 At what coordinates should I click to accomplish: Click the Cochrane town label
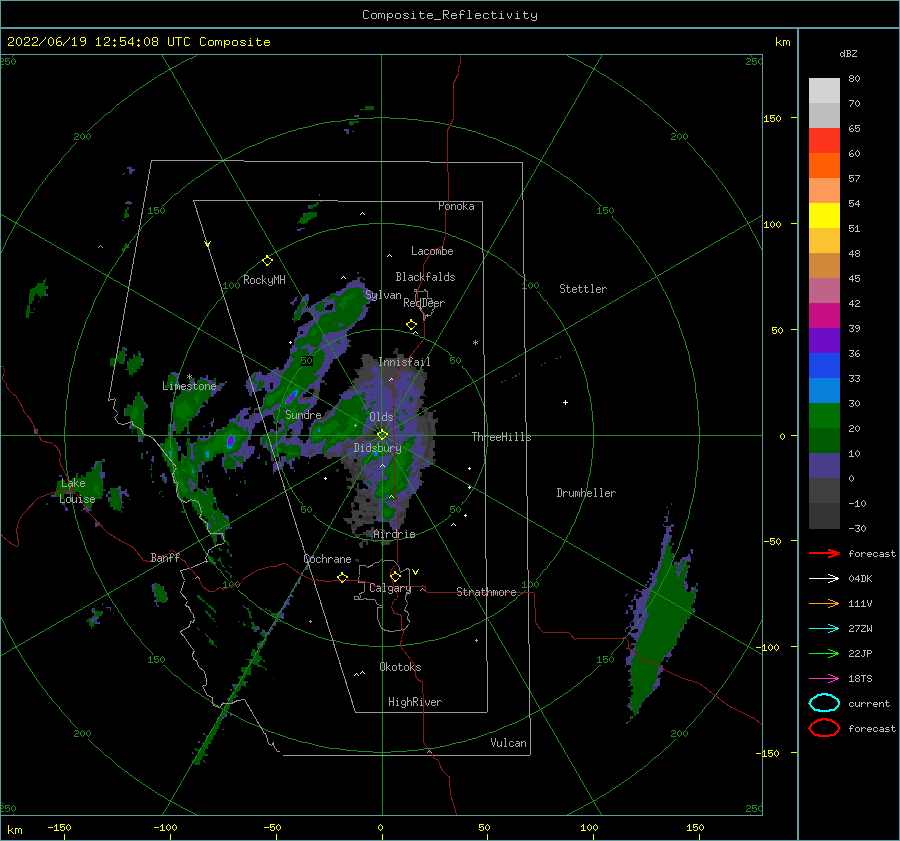point(327,559)
